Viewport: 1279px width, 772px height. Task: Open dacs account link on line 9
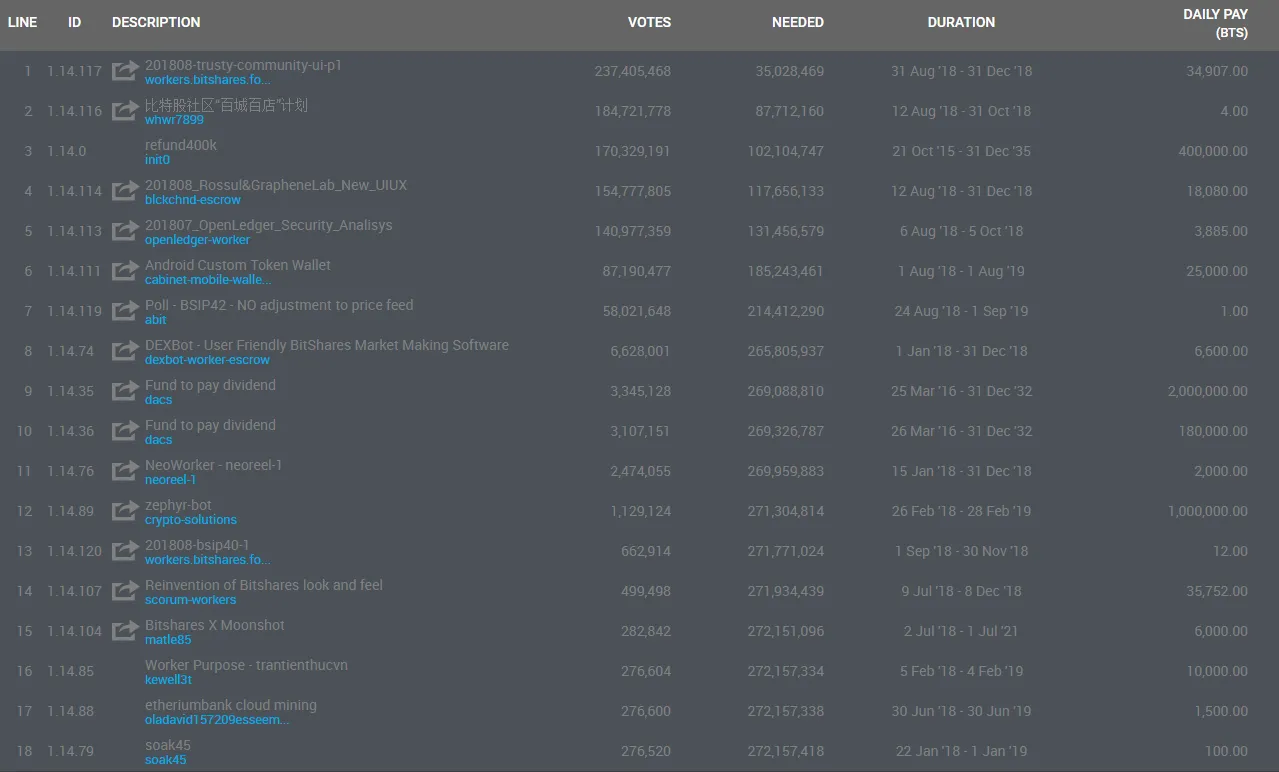point(159,400)
